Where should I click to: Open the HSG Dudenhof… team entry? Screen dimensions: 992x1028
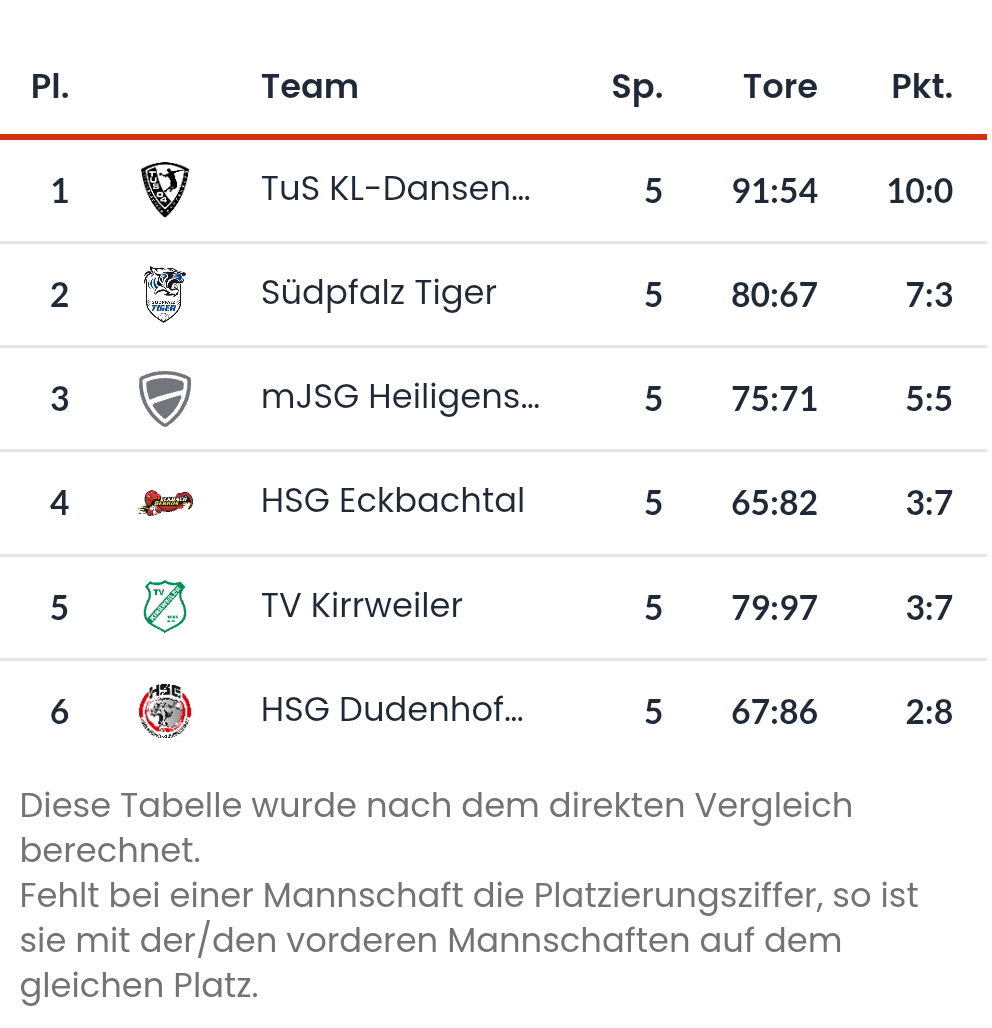(392, 709)
